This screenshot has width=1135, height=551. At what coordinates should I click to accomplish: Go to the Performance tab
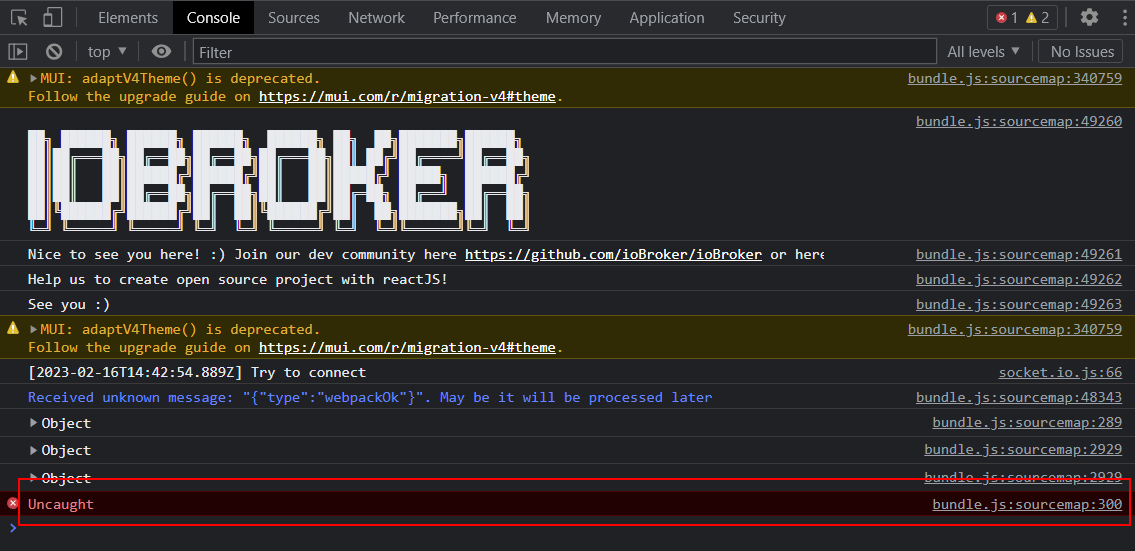click(475, 17)
